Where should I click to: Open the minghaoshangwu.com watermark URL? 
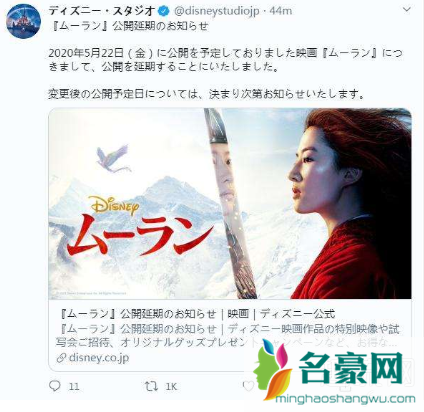(346, 399)
